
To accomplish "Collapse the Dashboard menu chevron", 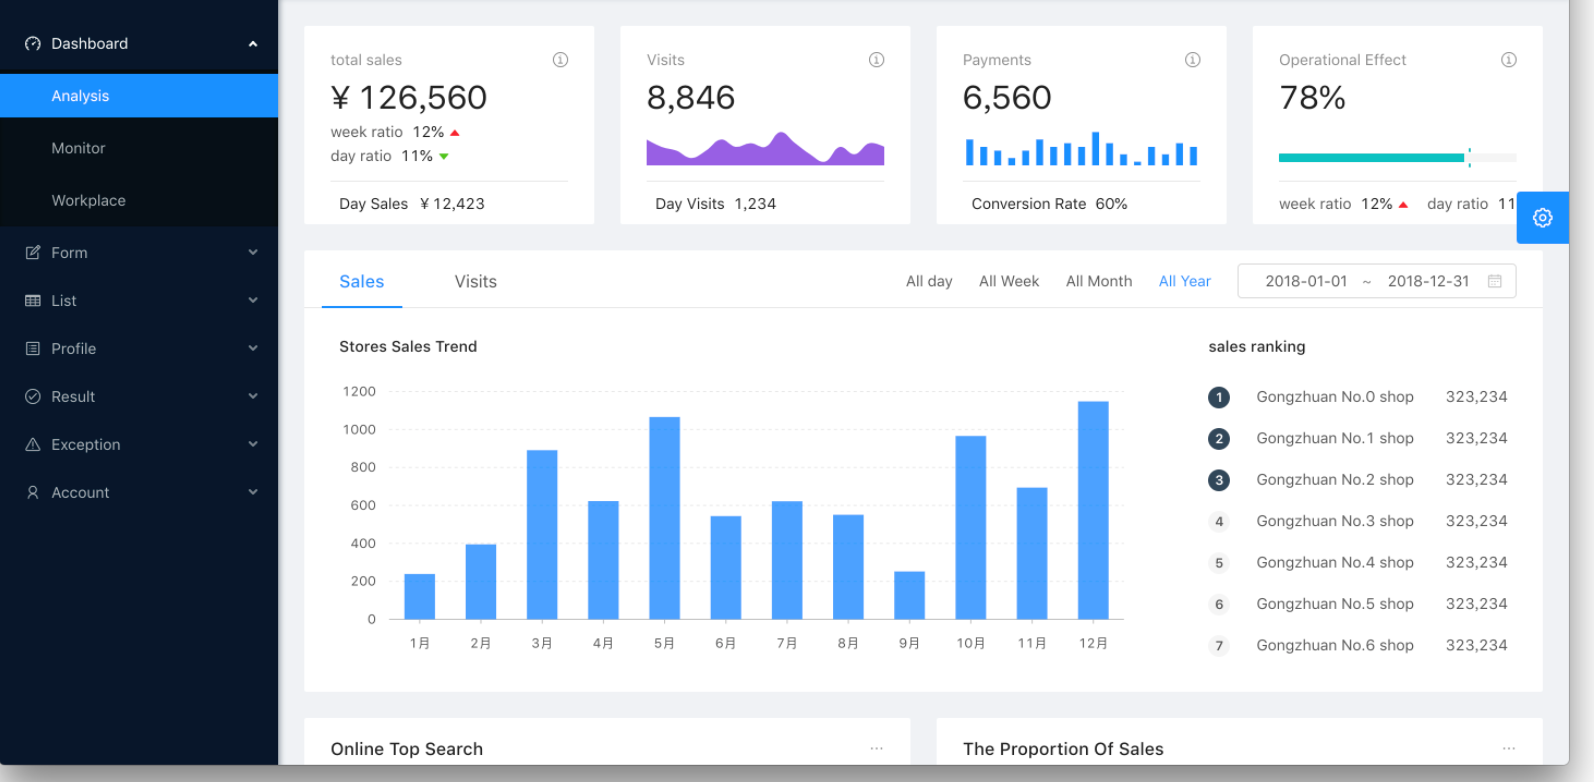I will click(x=253, y=44).
